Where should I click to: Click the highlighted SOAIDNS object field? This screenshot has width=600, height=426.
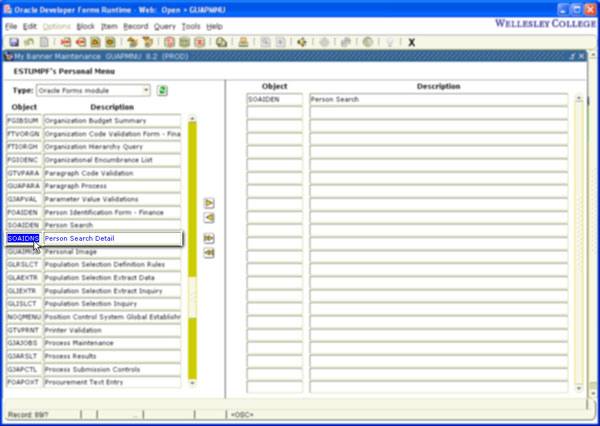[24, 238]
